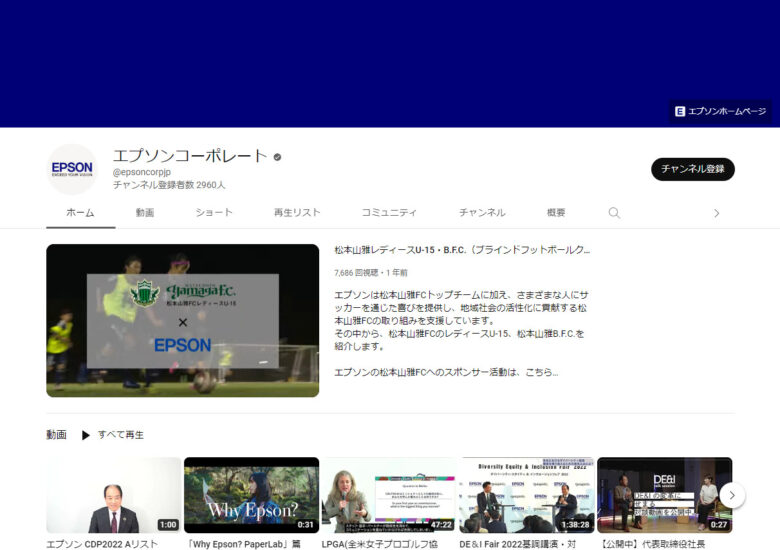Click video title エプソン CDP2022 Aリスト
This screenshot has height=550, width=780.
102,545
